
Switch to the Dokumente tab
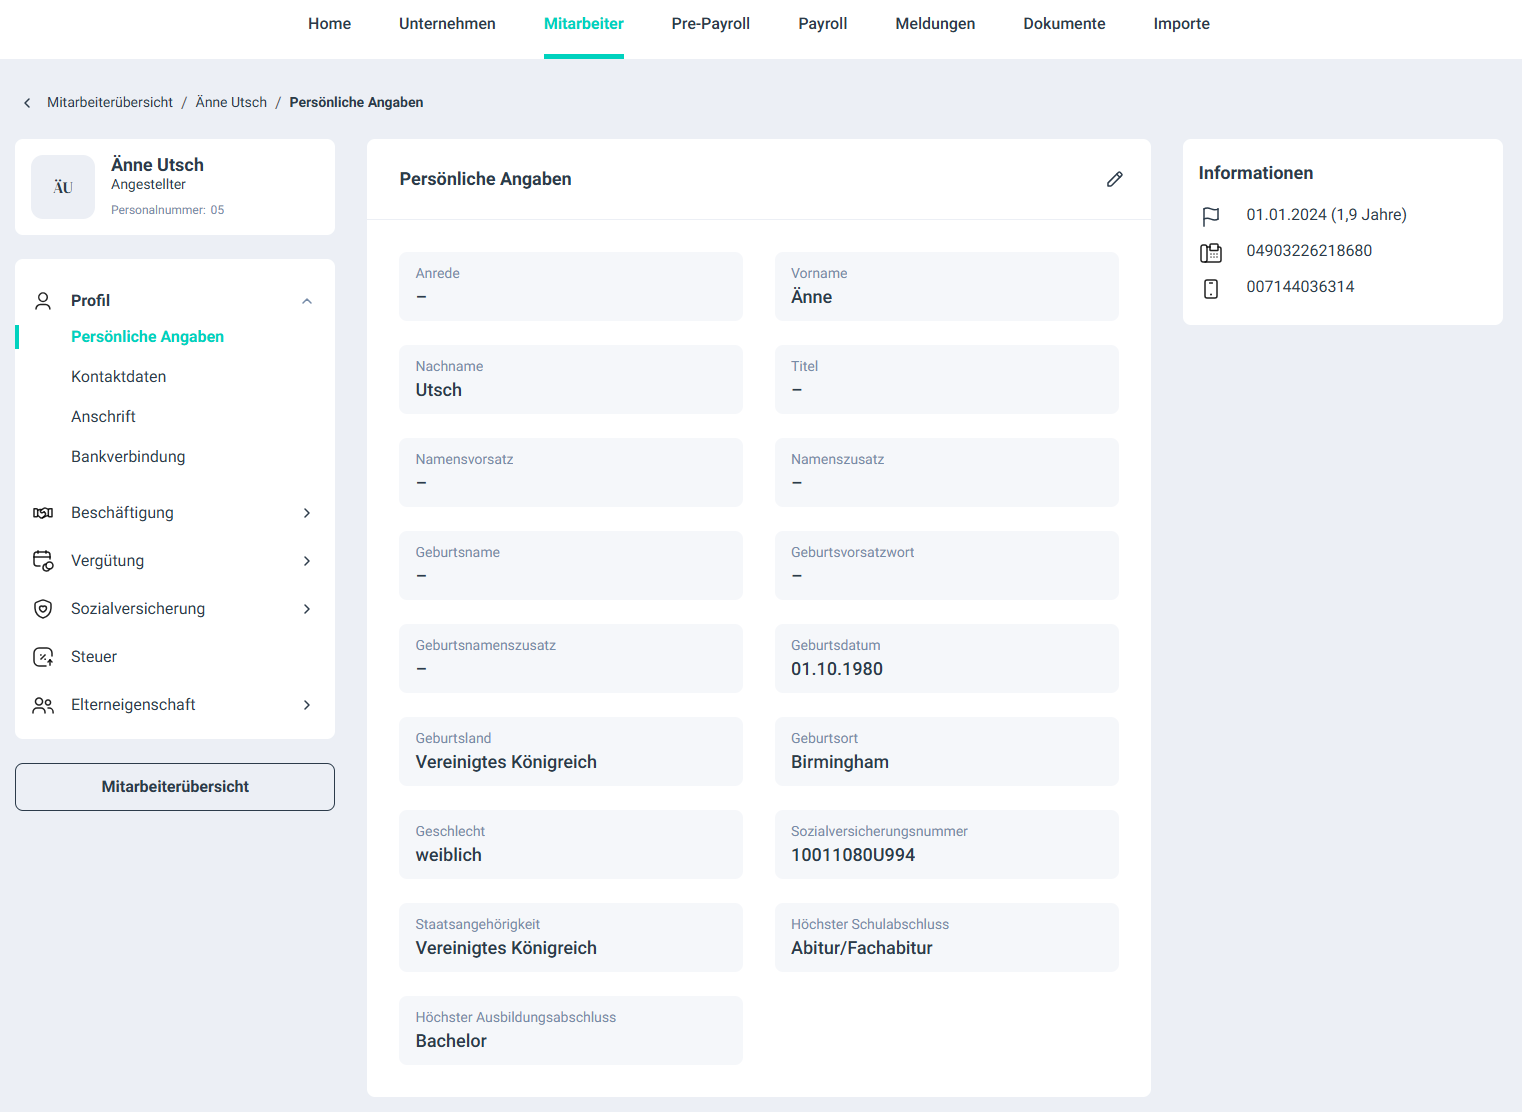point(1064,24)
